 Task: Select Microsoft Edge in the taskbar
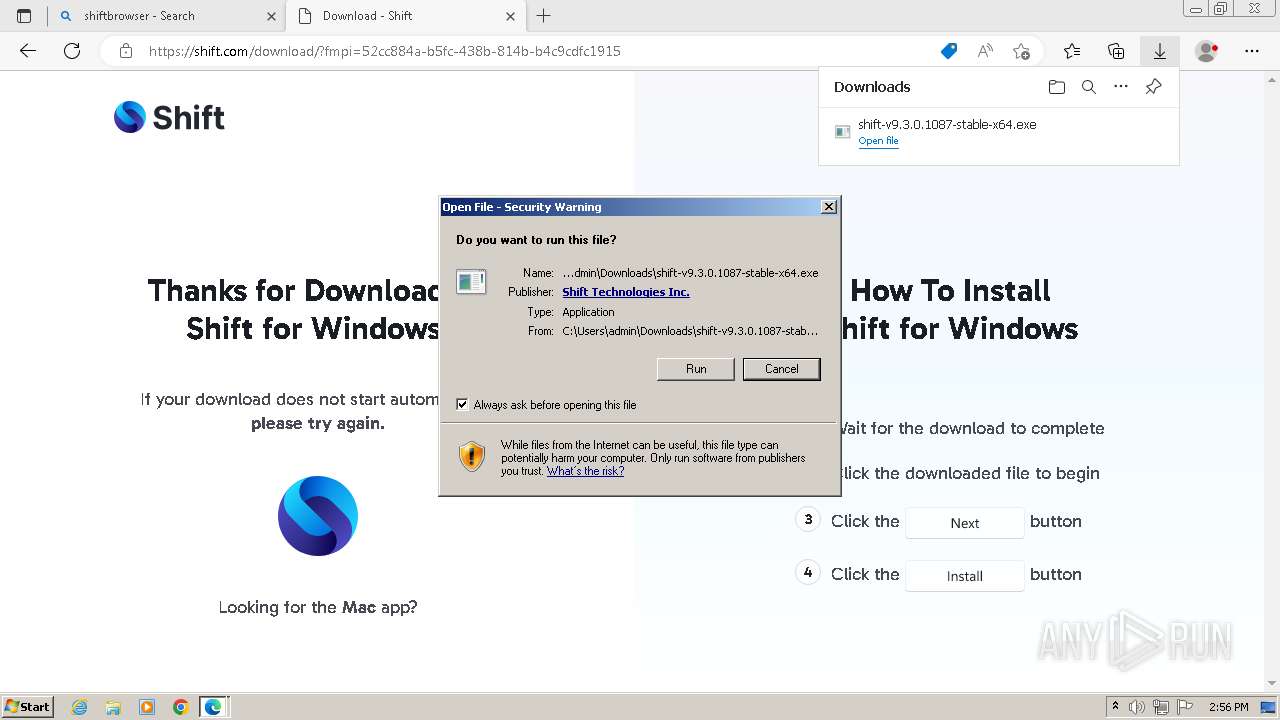tap(213, 707)
